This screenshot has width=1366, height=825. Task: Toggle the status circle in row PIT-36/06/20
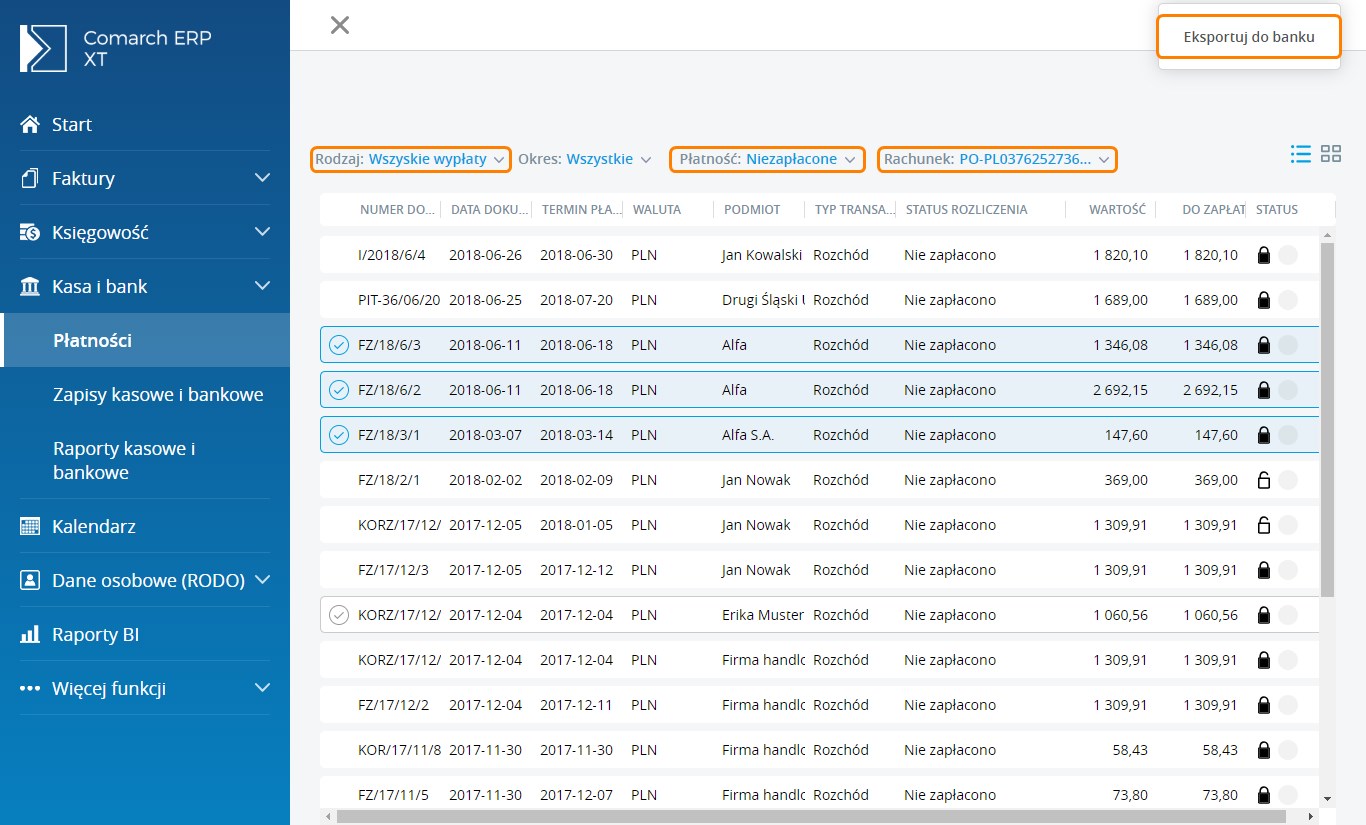pyautogui.click(x=1288, y=300)
